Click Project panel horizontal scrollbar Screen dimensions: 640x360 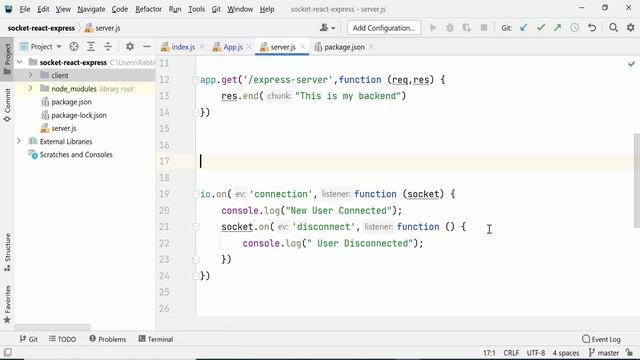point(53,327)
